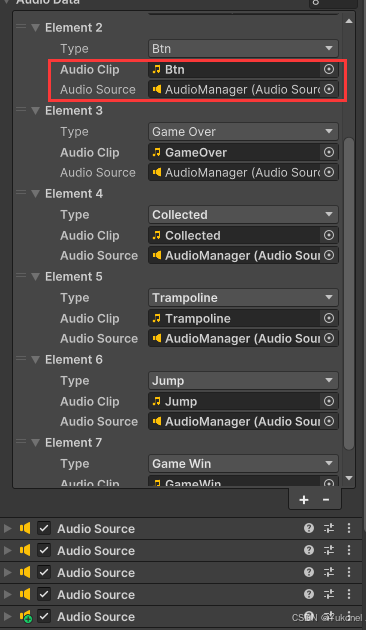Open help for first Audio Source component
The image size is (366, 630).
pyautogui.click(x=309, y=528)
